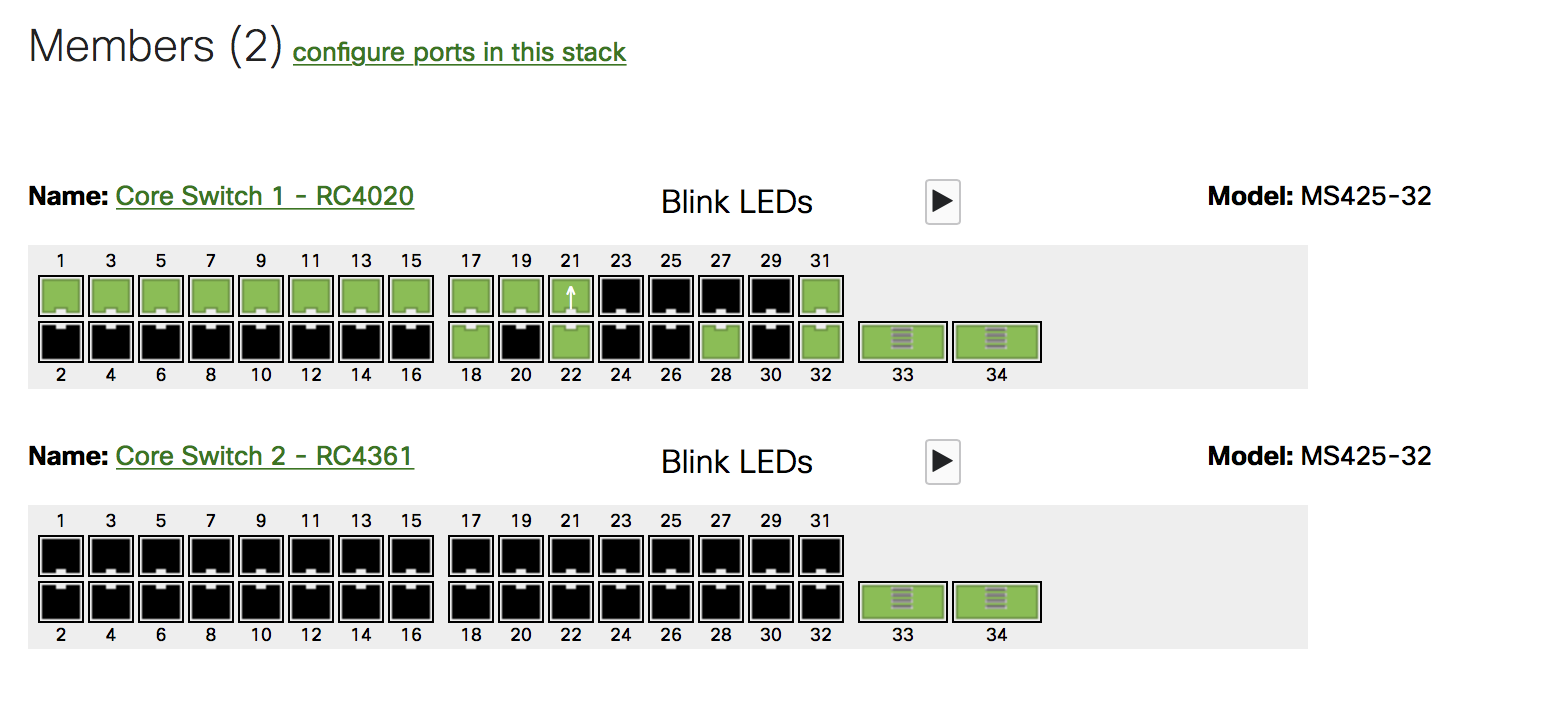Select port 10 on Core Switch 1

pos(260,341)
